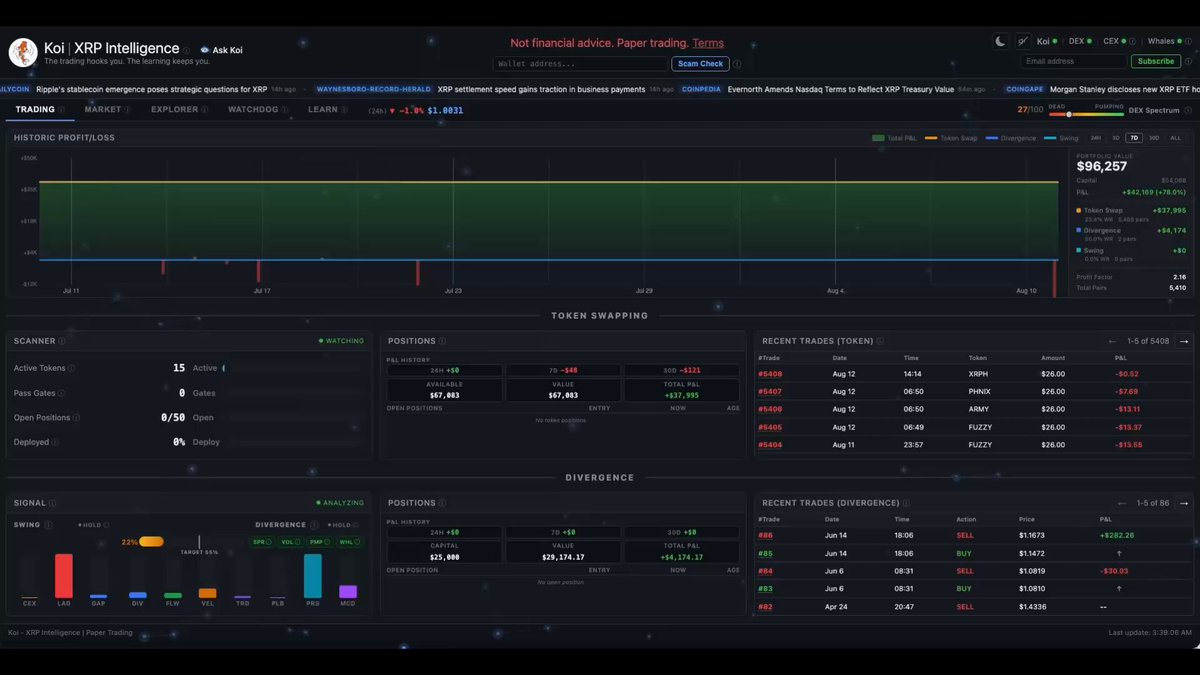This screenshot has height=675, width=1200.
Task: Toggle the Swing chart series
Action: point(1061,138)
